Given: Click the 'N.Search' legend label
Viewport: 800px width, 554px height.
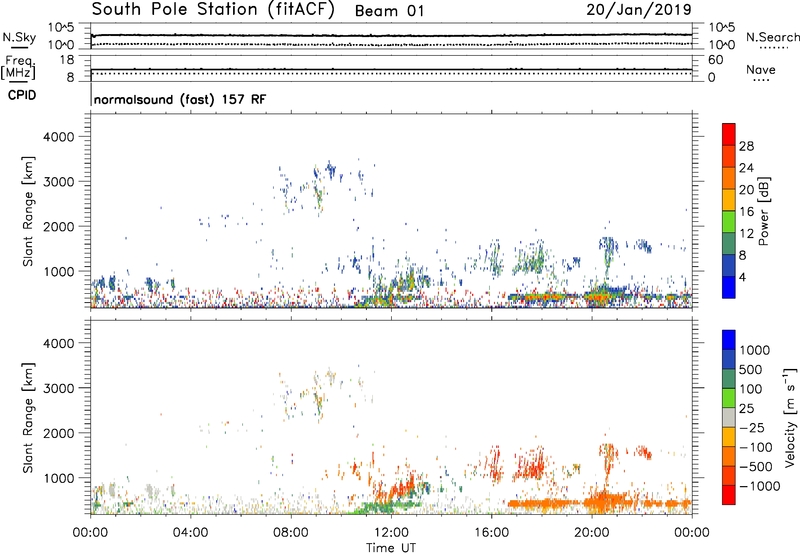Looking at the screenshot, I should tap(772, 37).
